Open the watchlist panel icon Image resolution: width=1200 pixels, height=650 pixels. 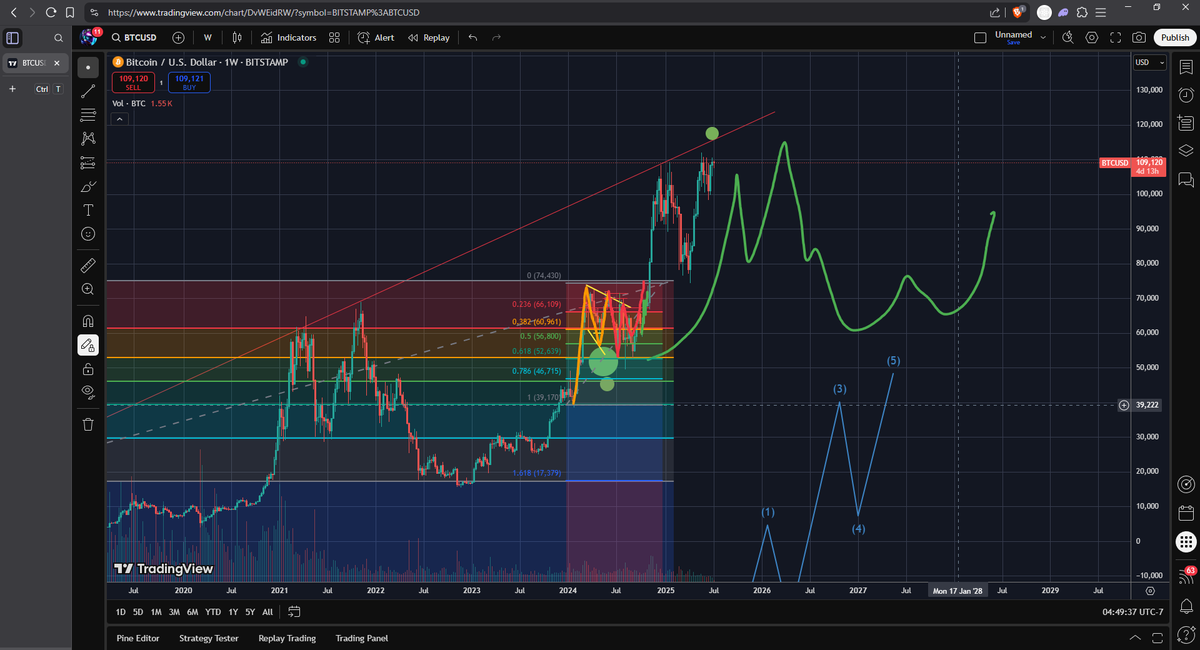click(1186, 67)
